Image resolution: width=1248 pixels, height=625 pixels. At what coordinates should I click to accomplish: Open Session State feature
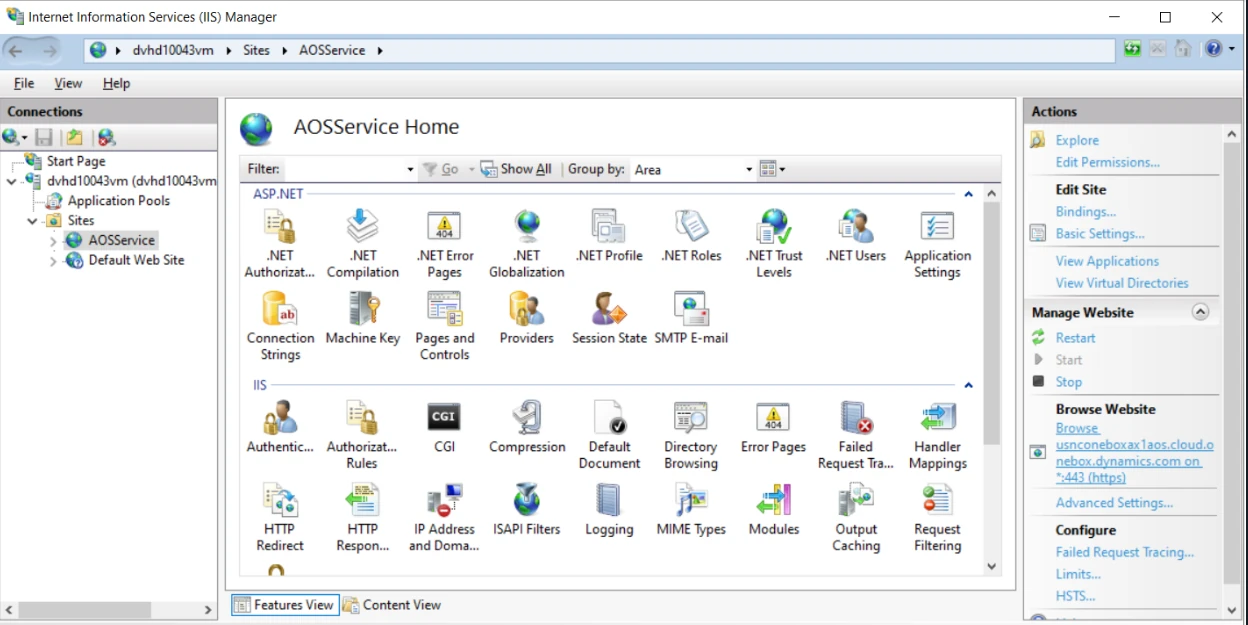609,319
